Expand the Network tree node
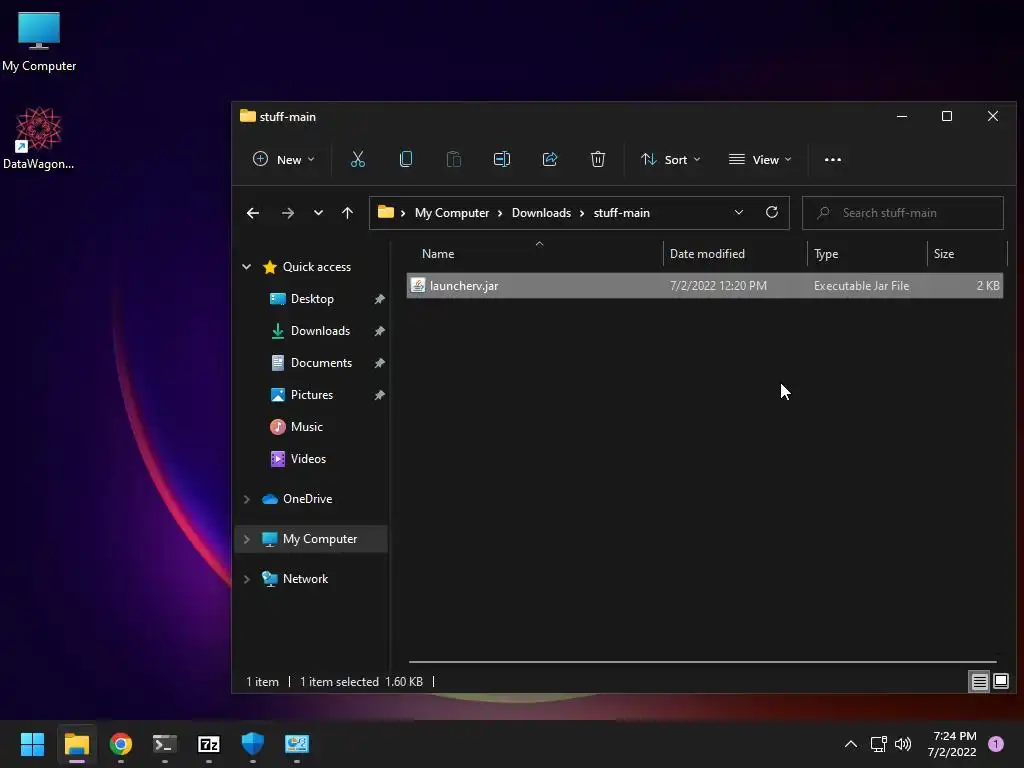 pos(246,579)
